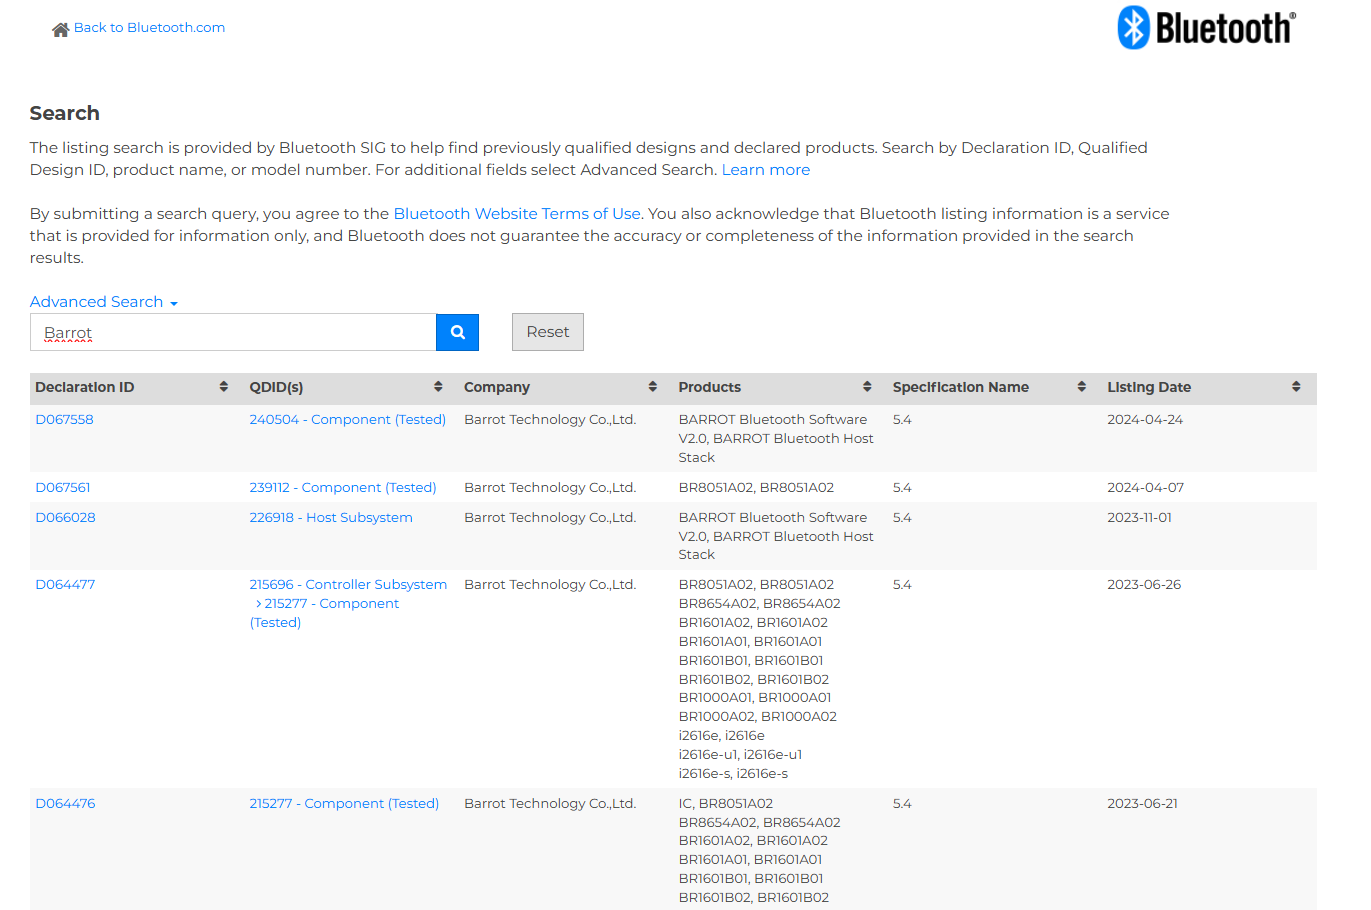This screenshot has width=1371, height=910.
Task: Focus the search field containing Barrot
Action: [233, 332]
